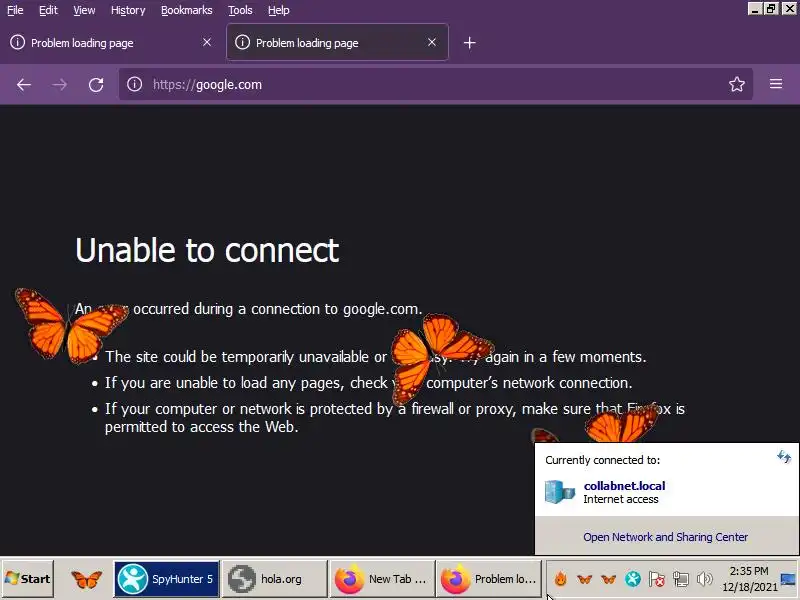
Task: Open the volume speaker tray icon
Action: (705, 579)
